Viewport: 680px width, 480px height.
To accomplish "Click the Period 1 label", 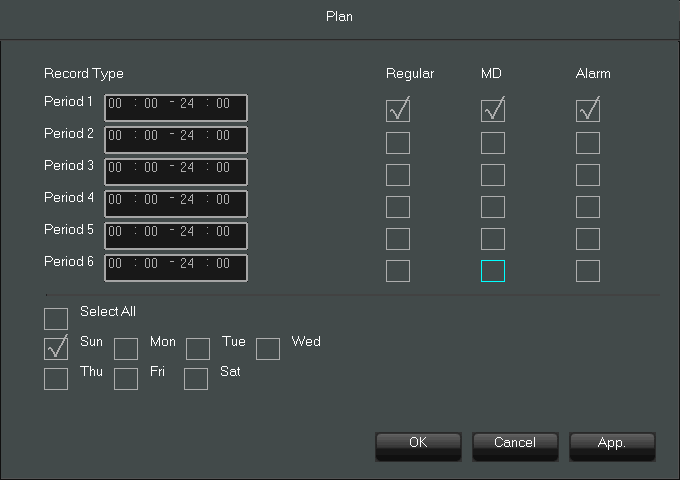I will tap(69, 101).
